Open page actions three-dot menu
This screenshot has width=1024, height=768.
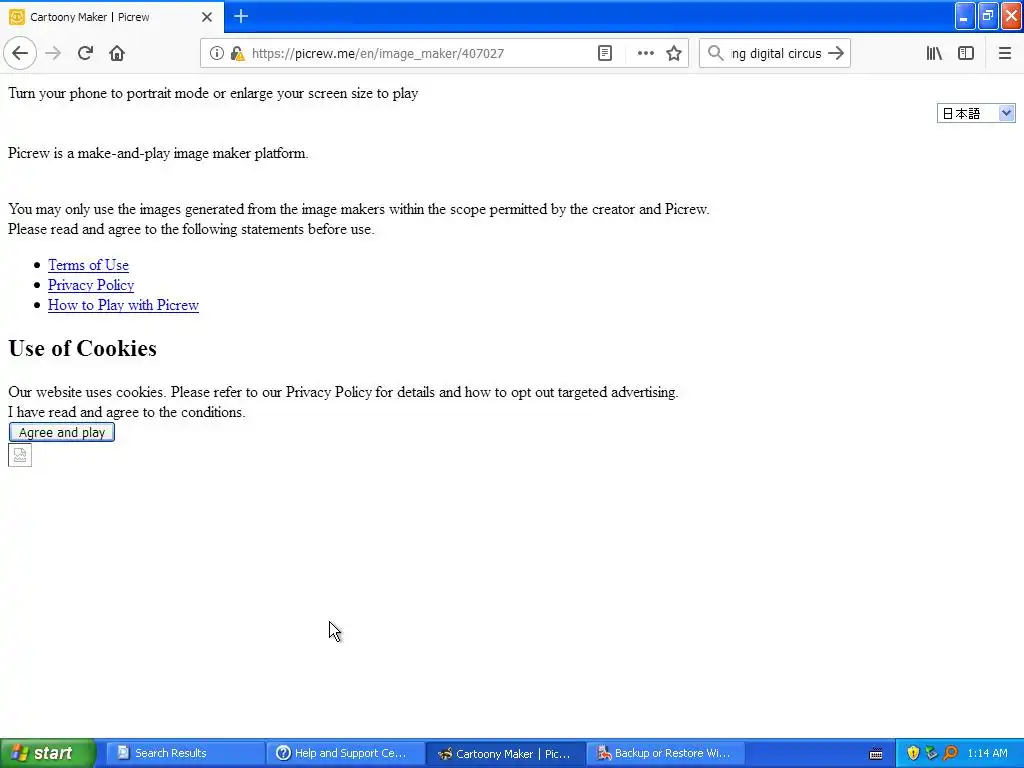pyautogui.click(x=645, y=53)
